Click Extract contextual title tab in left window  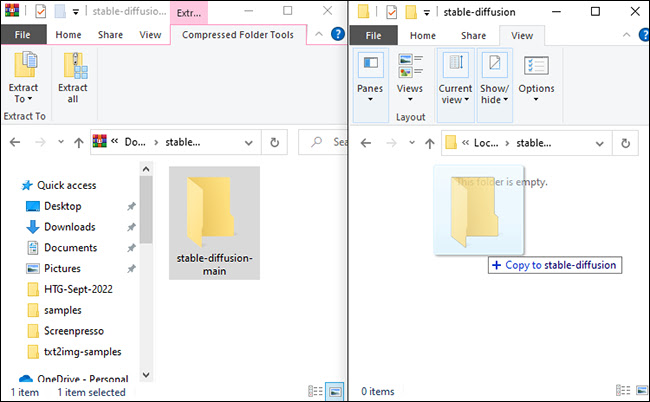[189, 13]
